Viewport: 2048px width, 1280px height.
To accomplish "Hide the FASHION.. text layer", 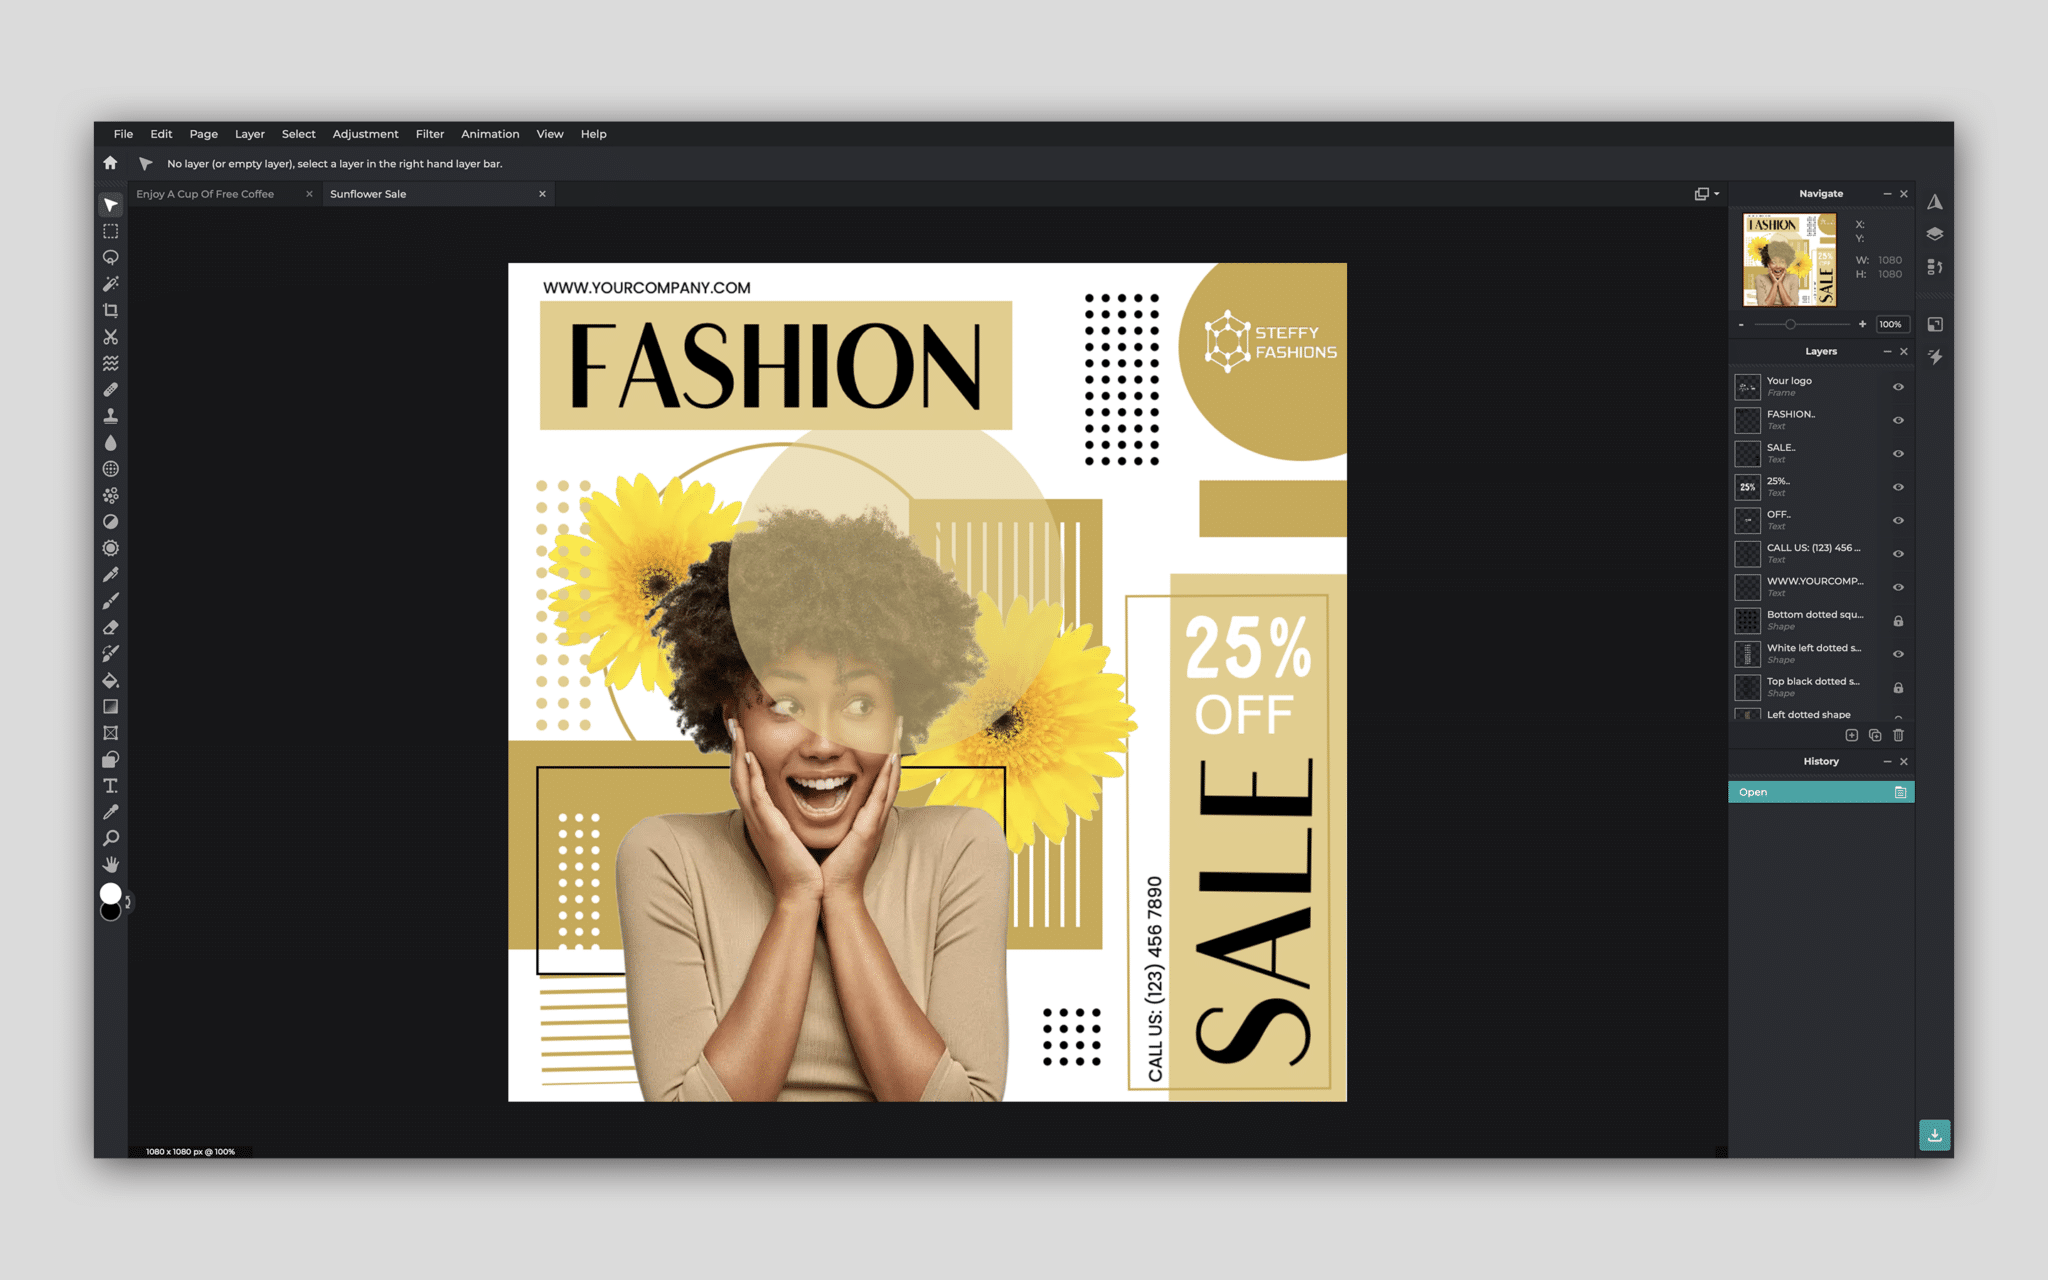I will click(1898, 420).
